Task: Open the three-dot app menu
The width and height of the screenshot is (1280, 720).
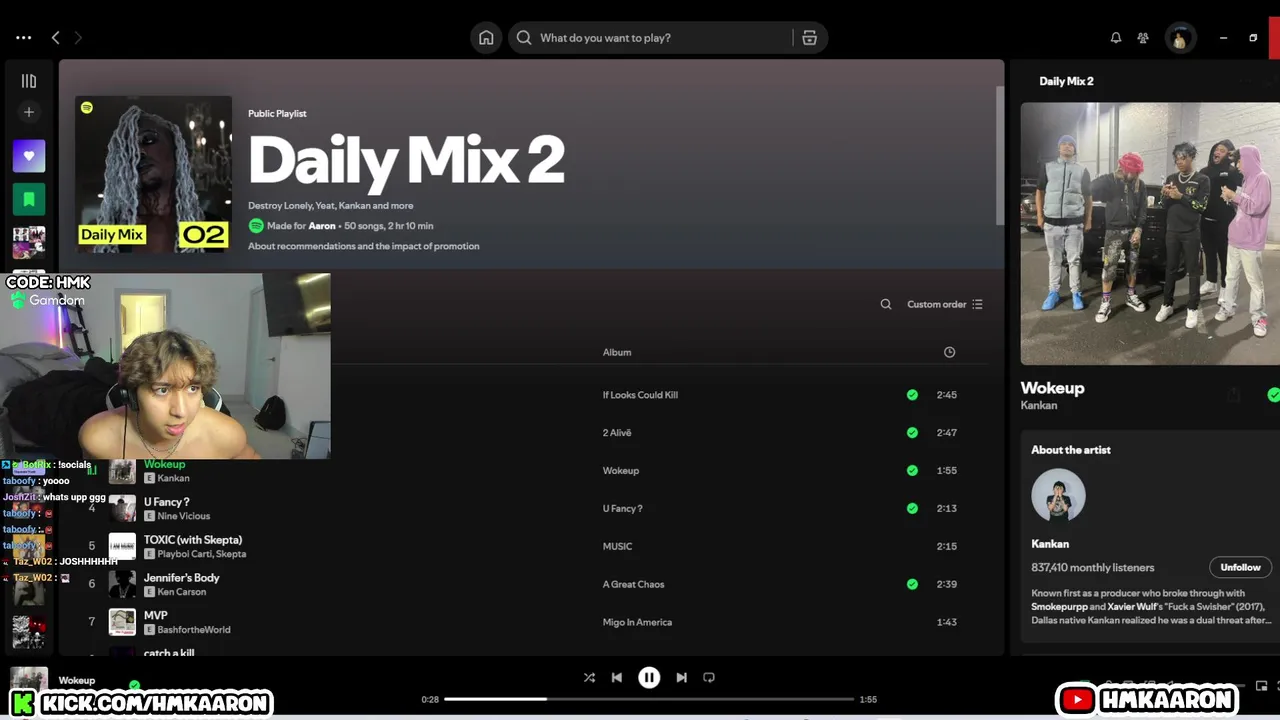Action: 23,38
